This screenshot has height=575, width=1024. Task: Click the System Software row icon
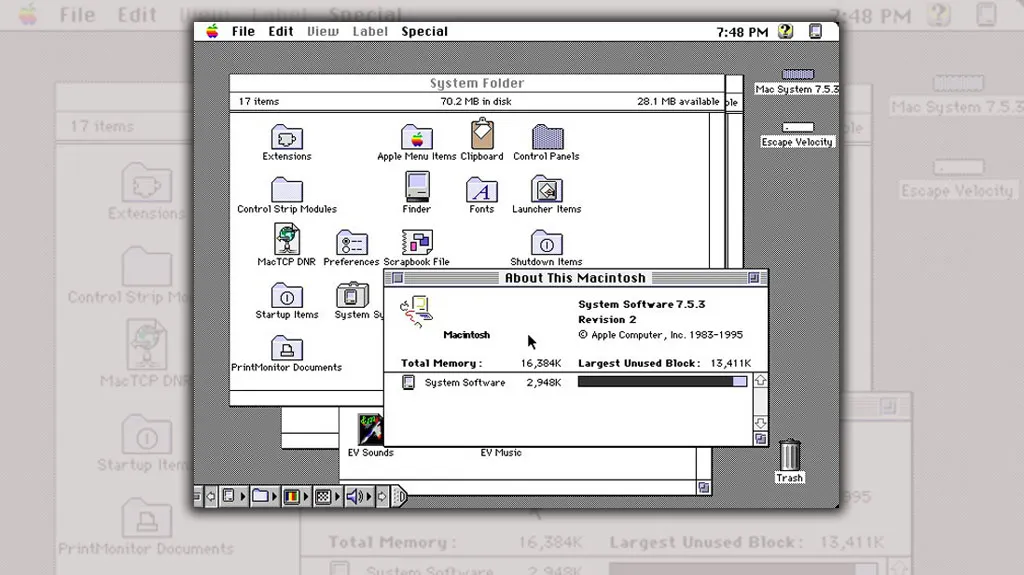click(408, 382)
